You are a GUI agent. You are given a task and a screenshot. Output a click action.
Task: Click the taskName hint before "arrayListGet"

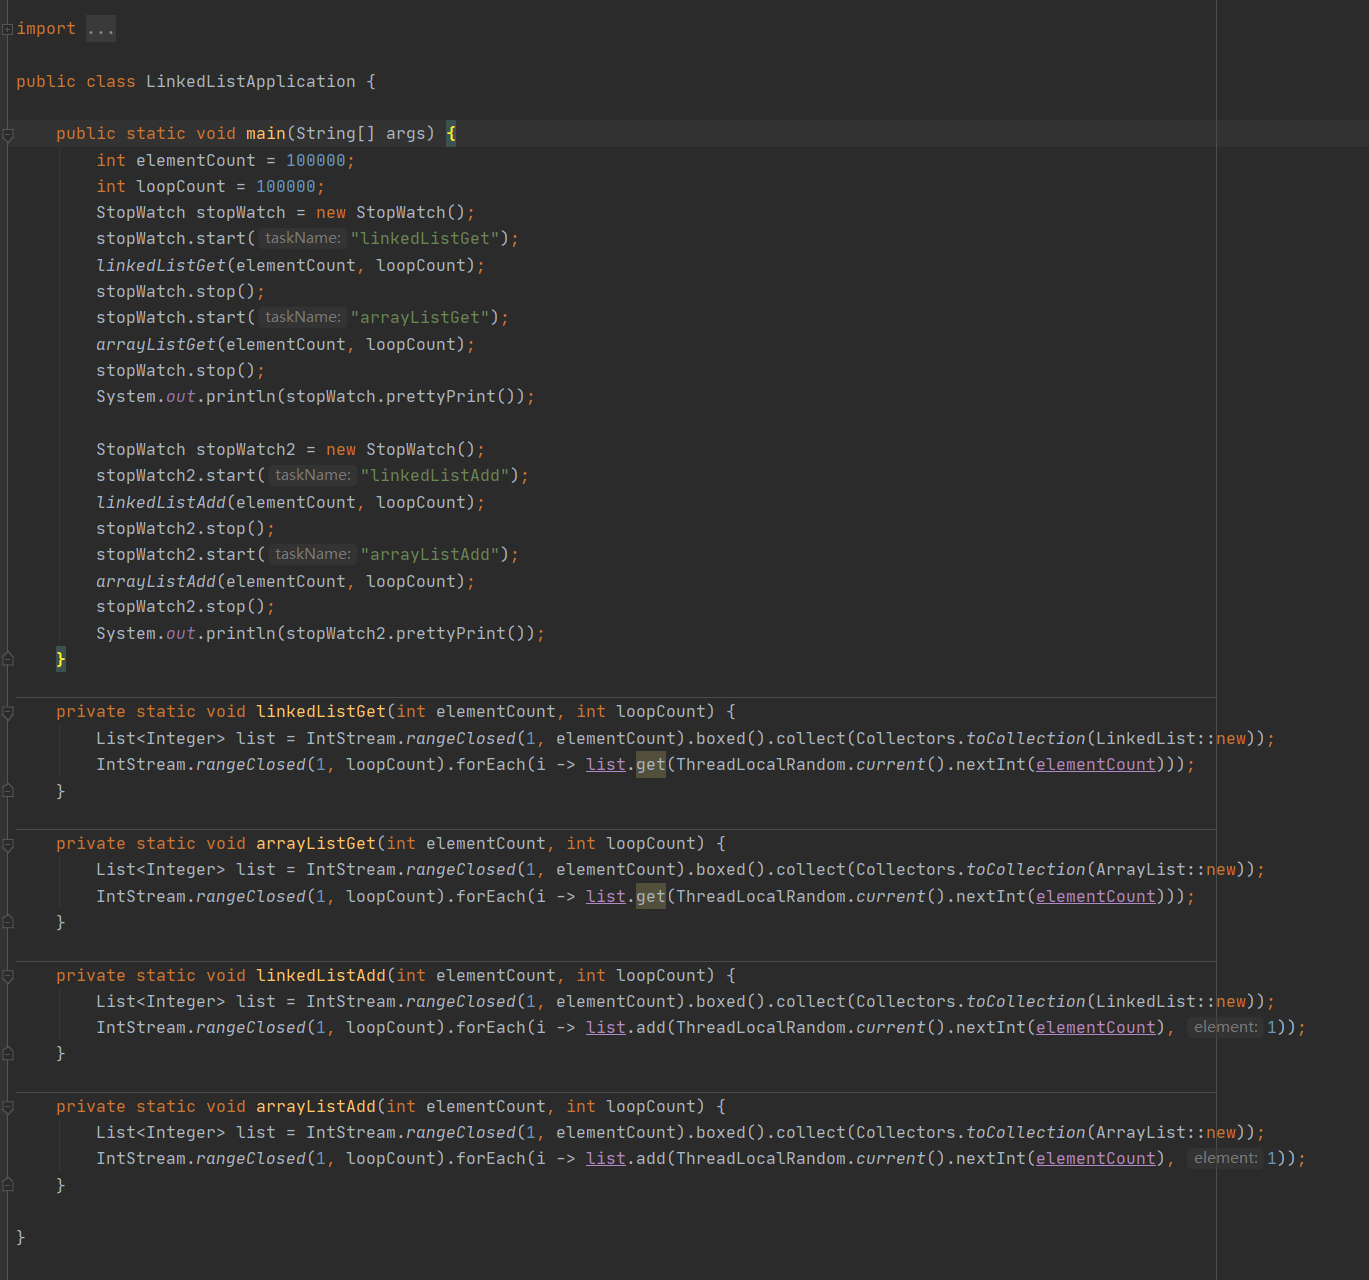tap(302, 317)
